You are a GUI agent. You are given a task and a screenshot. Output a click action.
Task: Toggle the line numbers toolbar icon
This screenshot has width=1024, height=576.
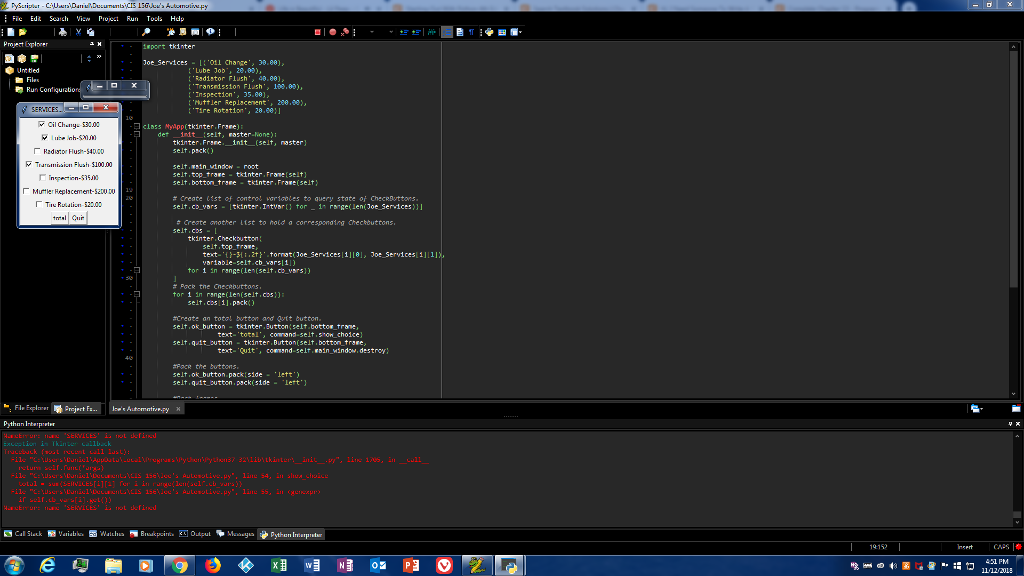coord(447,31)
